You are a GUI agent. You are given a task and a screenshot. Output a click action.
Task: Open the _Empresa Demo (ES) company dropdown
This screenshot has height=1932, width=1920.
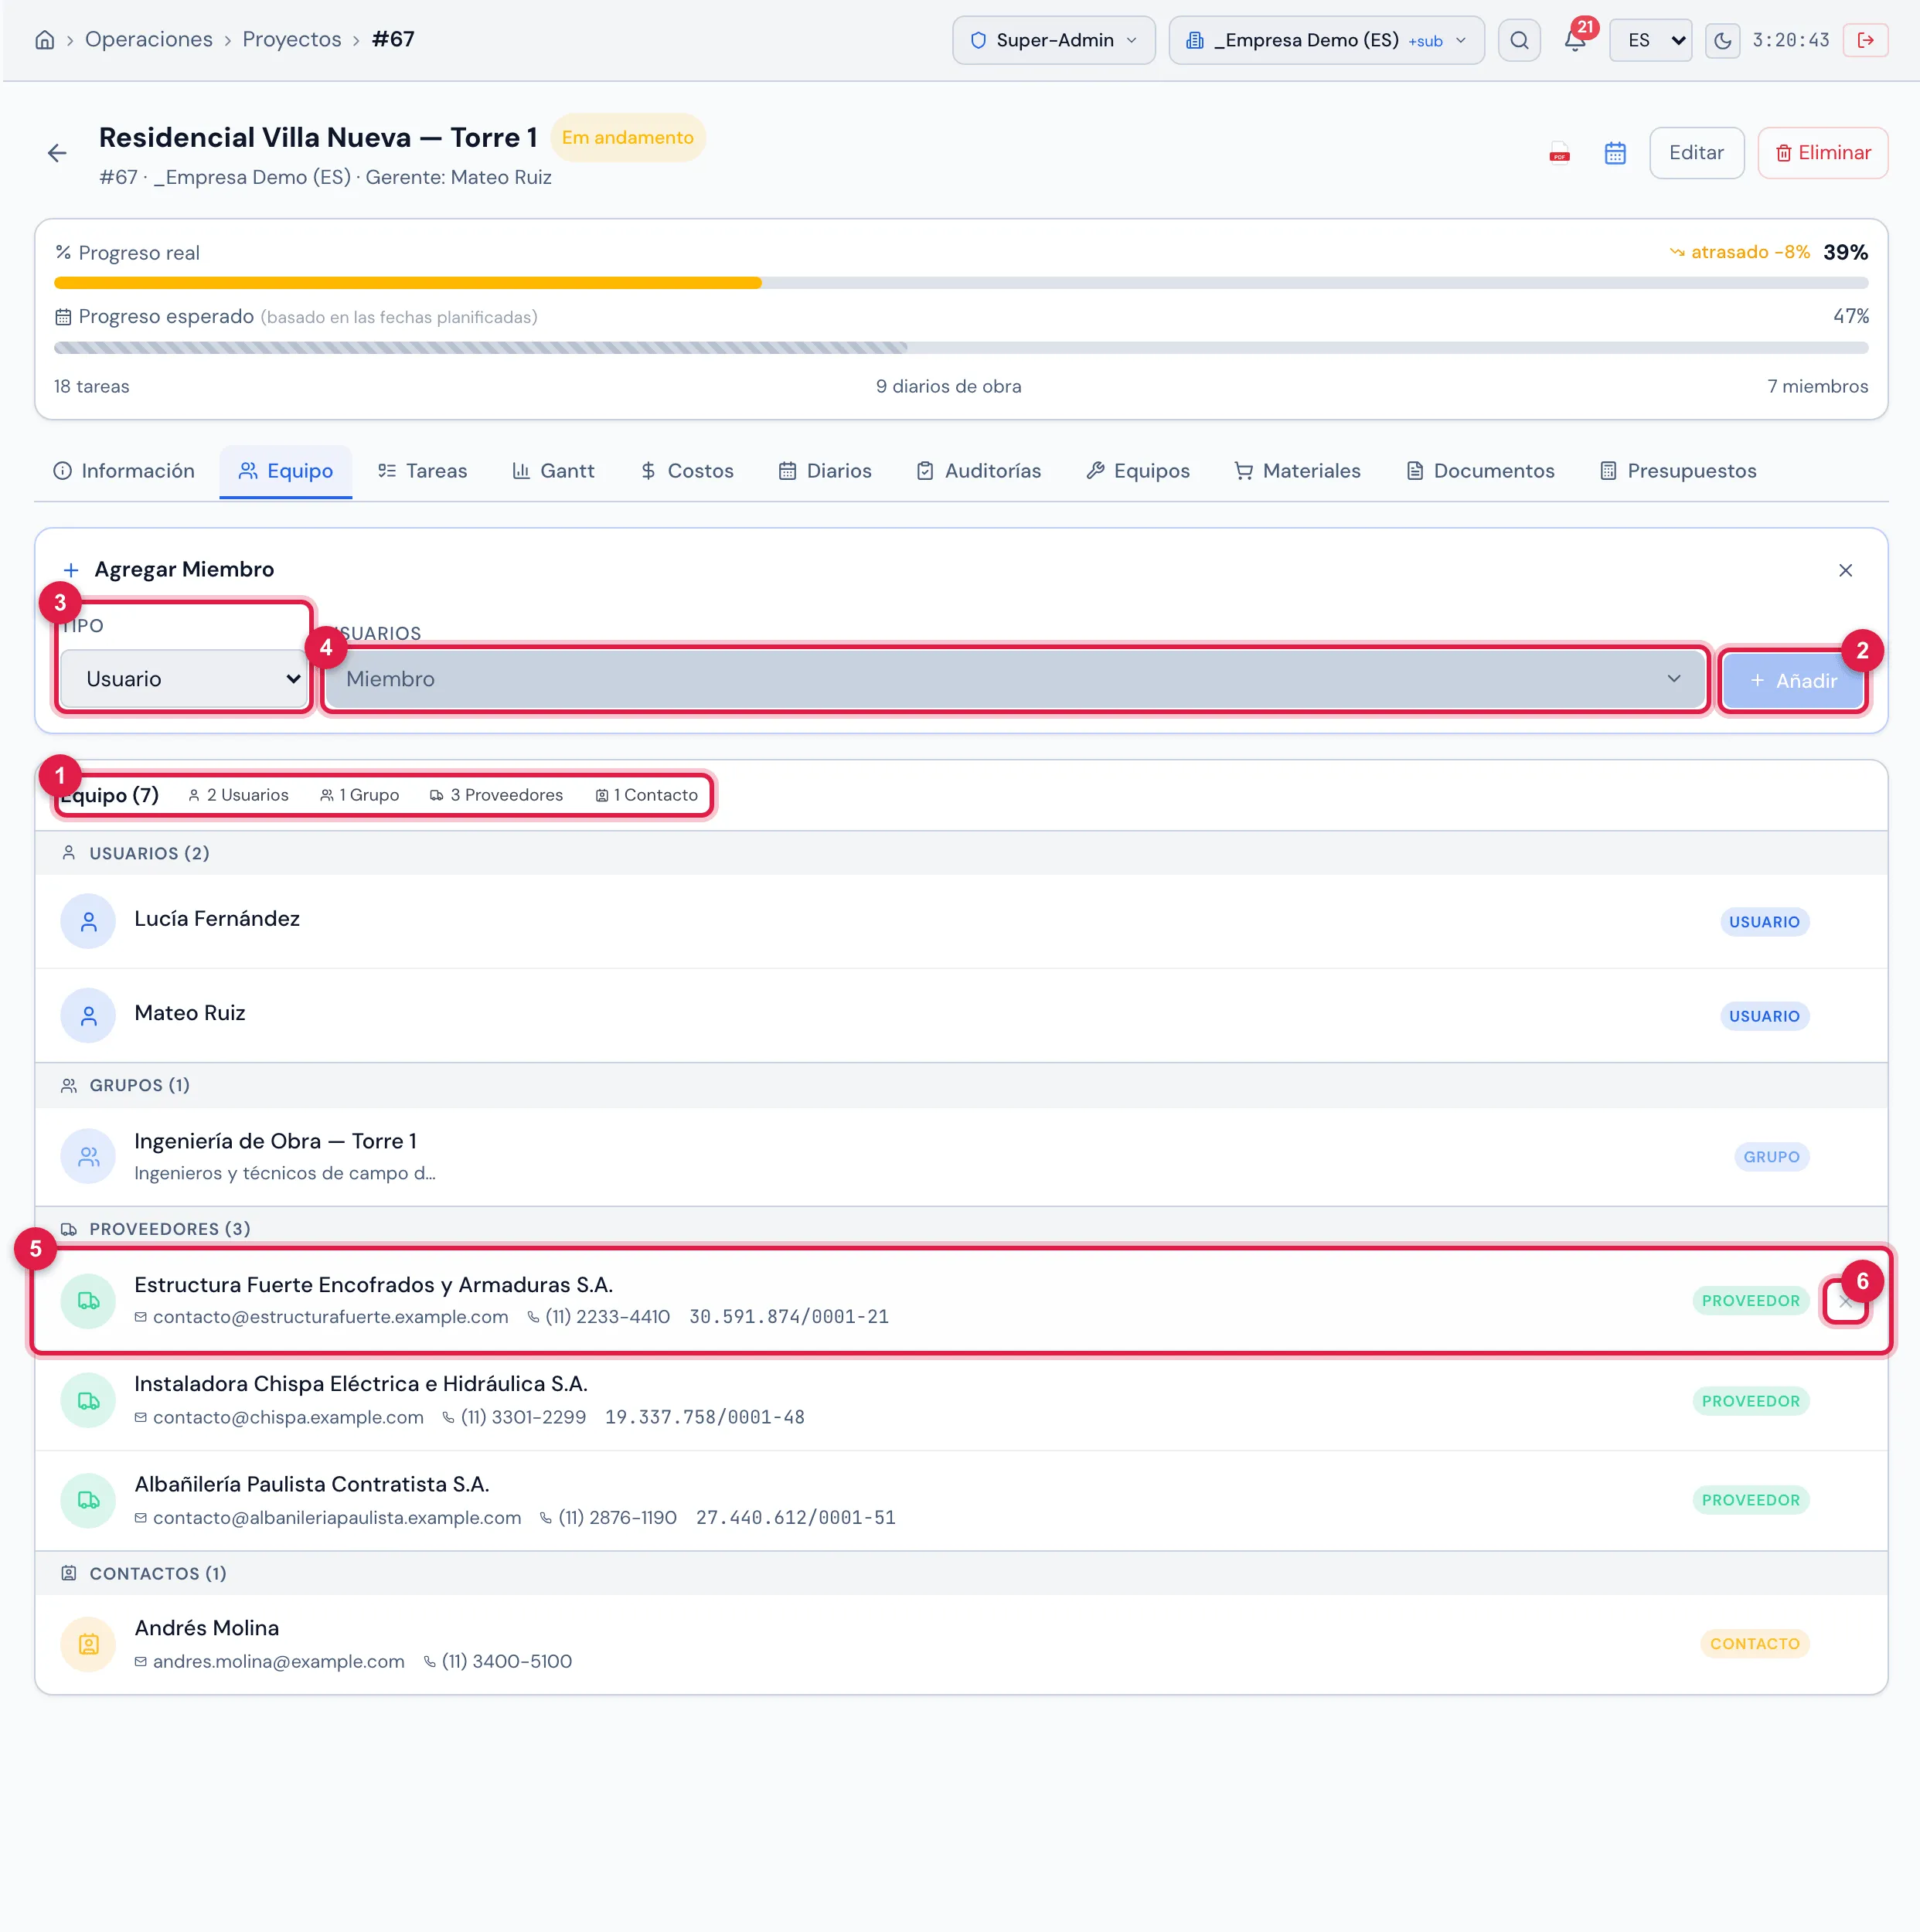point(1326,40)
